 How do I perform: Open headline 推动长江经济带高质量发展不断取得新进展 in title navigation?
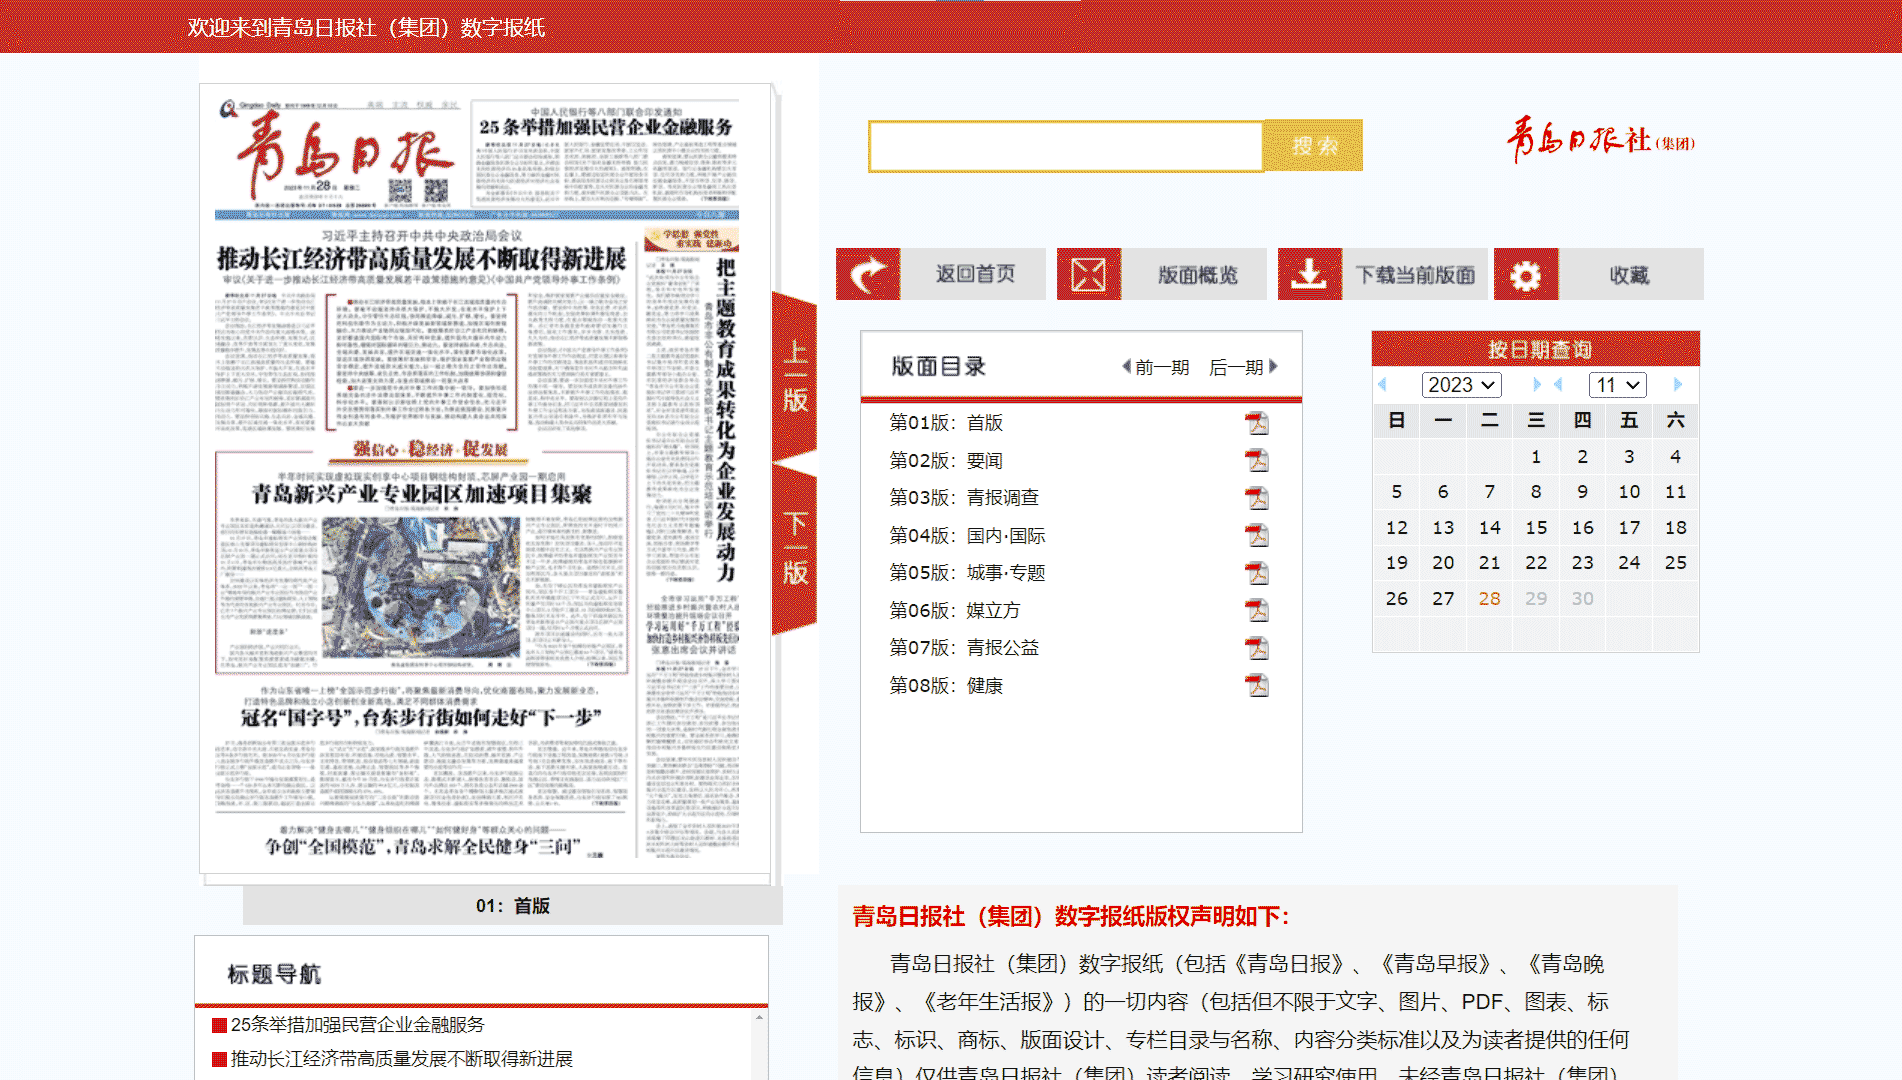pos(401,1059)
